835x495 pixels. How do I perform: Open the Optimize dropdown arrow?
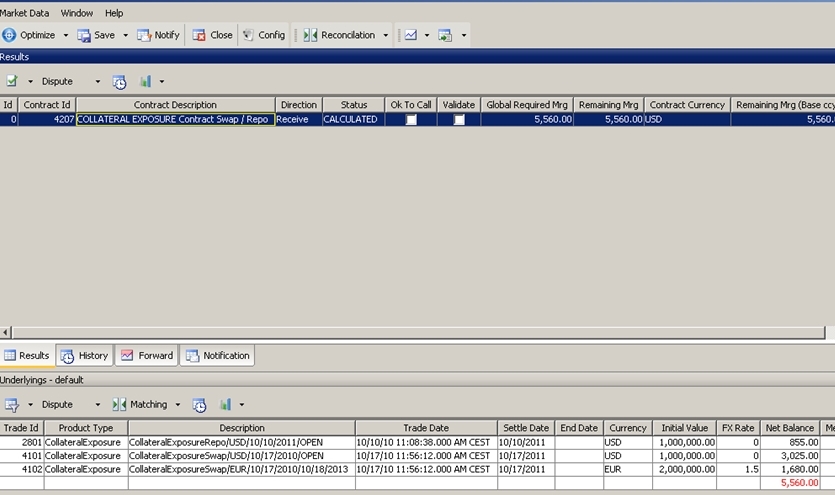pos(66,35)
